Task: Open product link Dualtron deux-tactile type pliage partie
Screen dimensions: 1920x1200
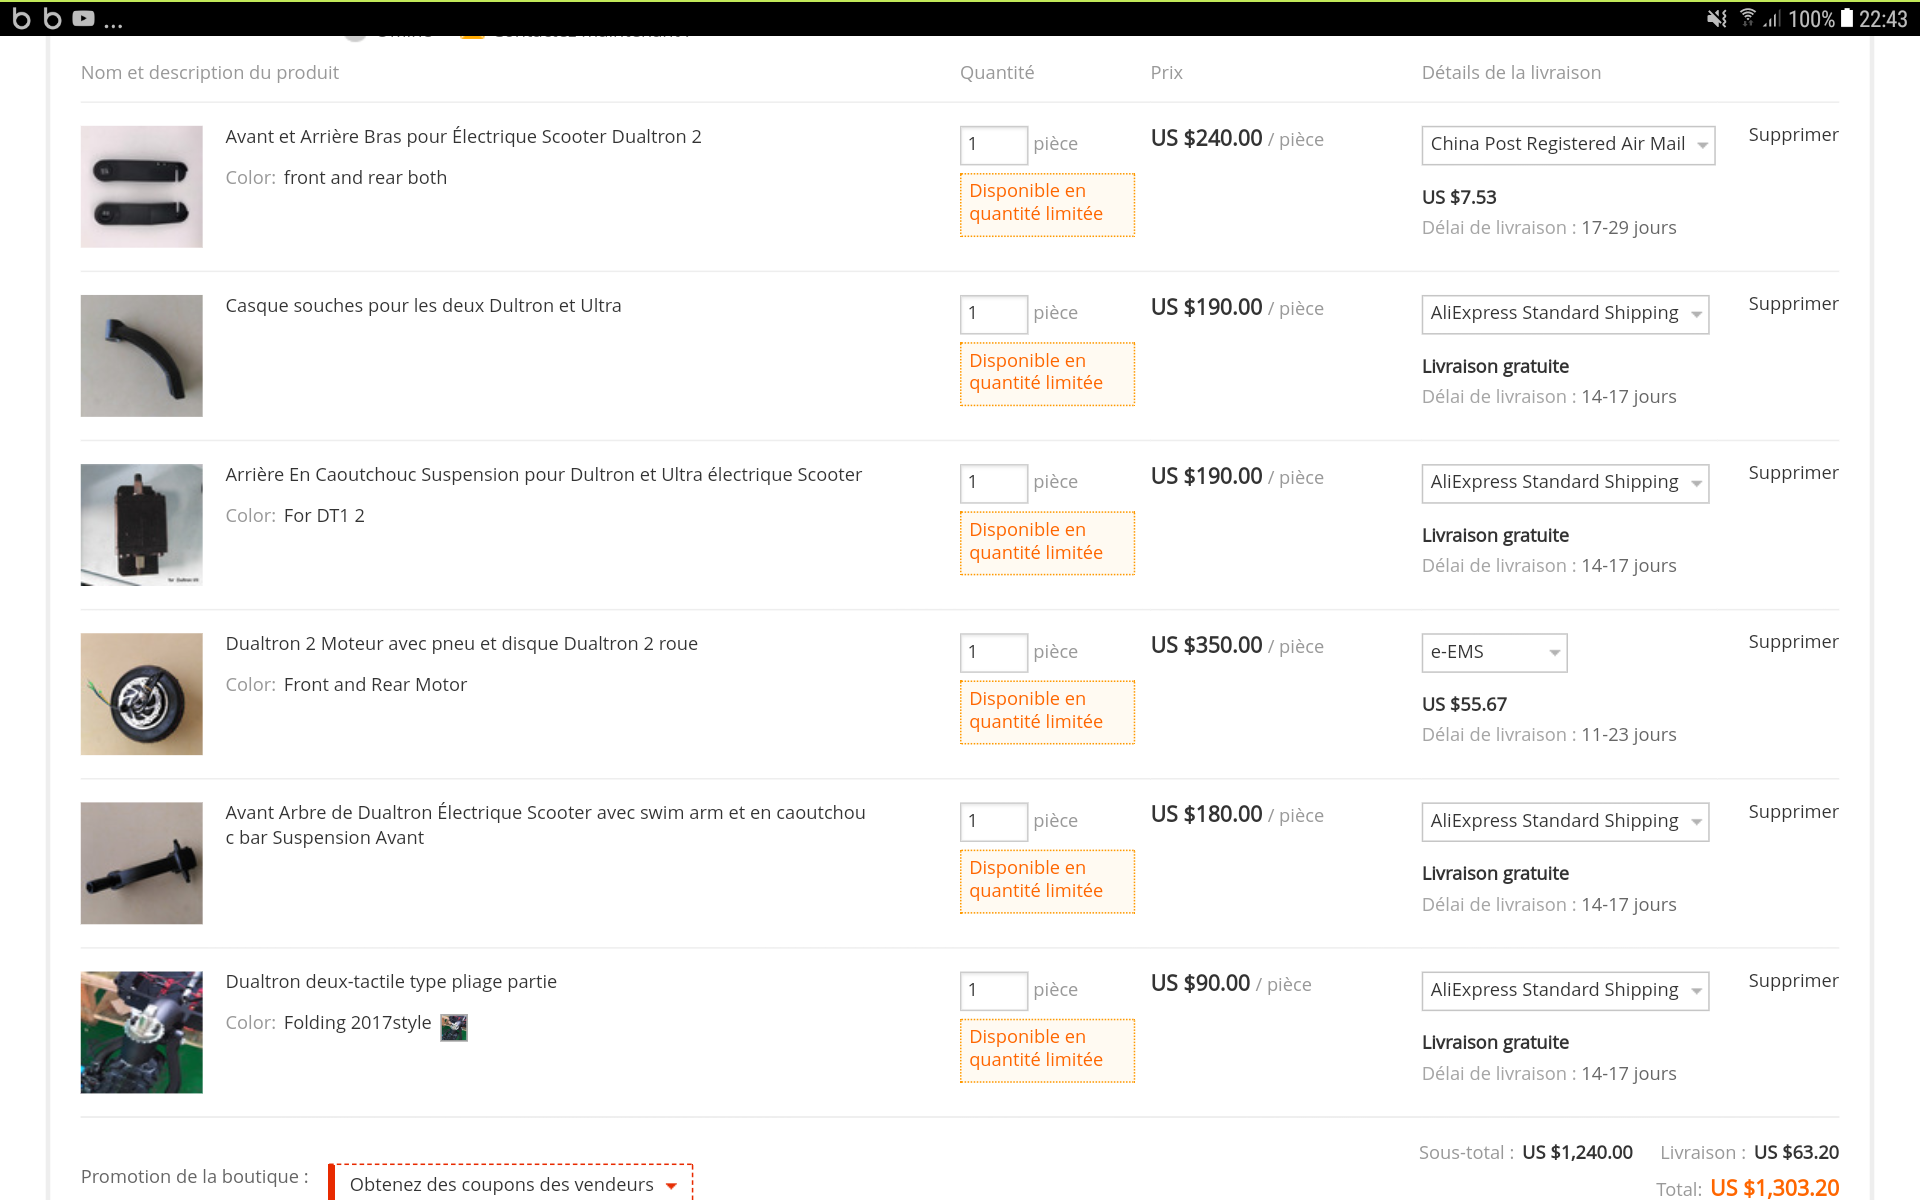Action: pyautogui.click(x=391, y=982)
